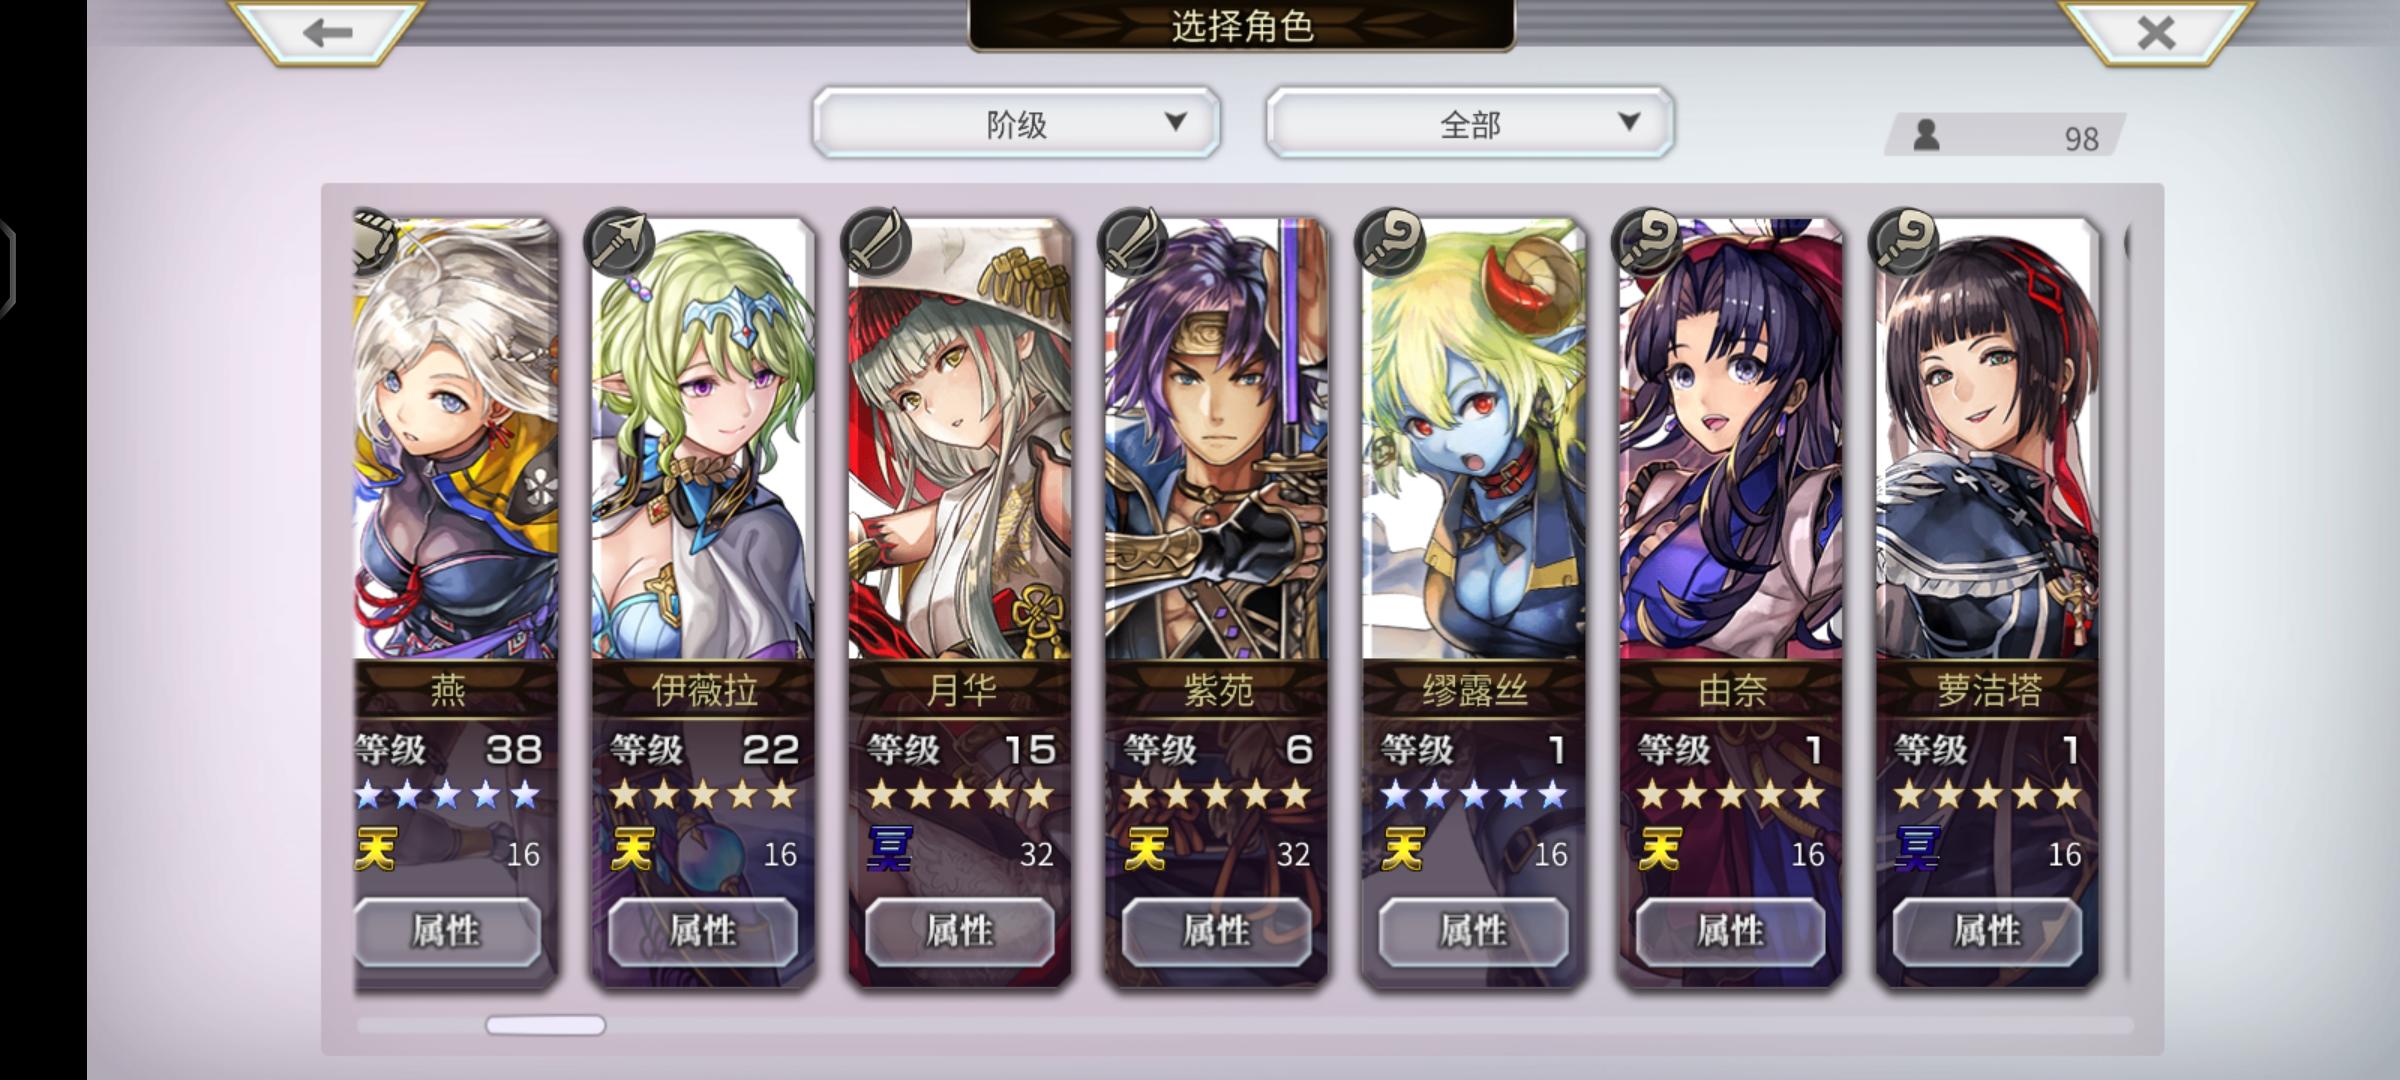This screenshot has height=1080, width=2400.
Task: Click the character count icon beside 98
Action: [x=1926, y=135]
